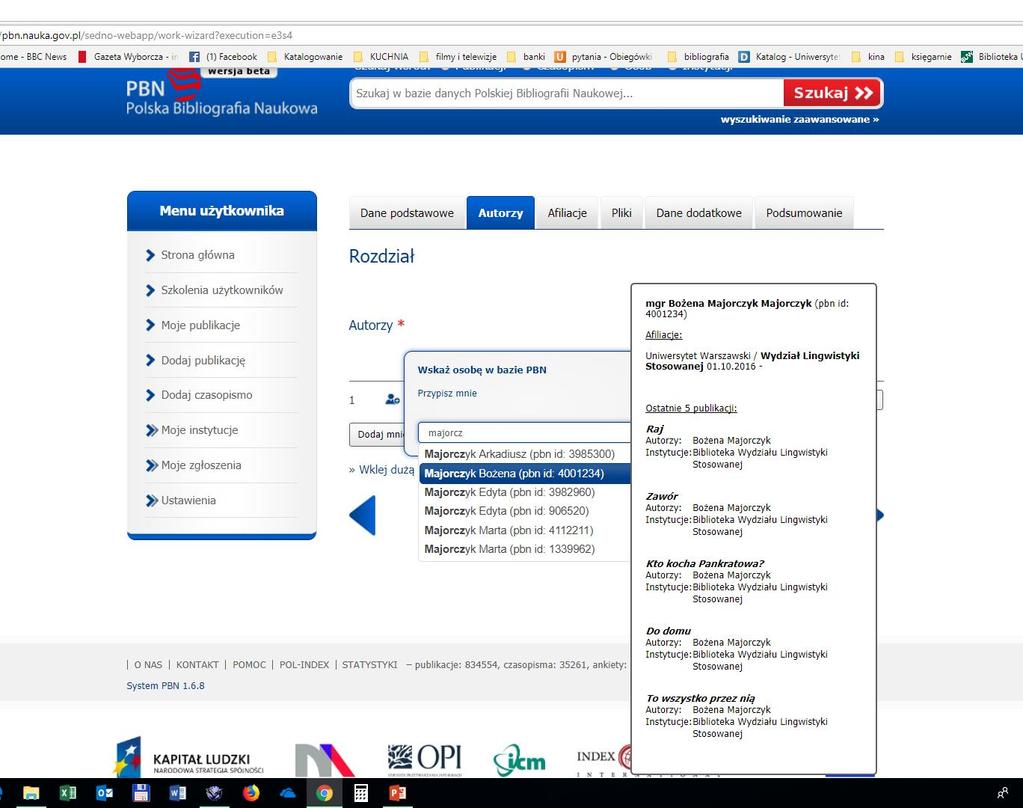Pick Majorczyk Marta (pbn id: 4112211)
This screenshot has height=808, width=1023.
tap(525, 530)
